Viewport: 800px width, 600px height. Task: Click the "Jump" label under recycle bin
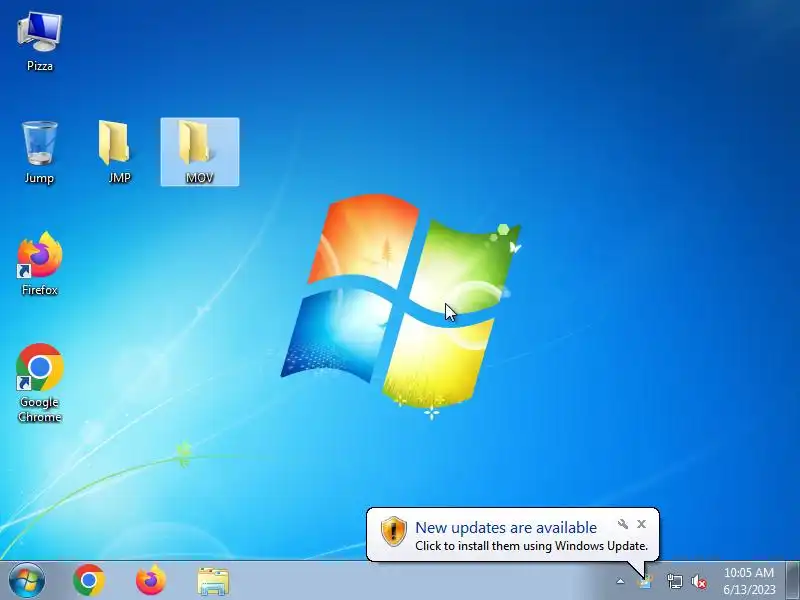39,178
